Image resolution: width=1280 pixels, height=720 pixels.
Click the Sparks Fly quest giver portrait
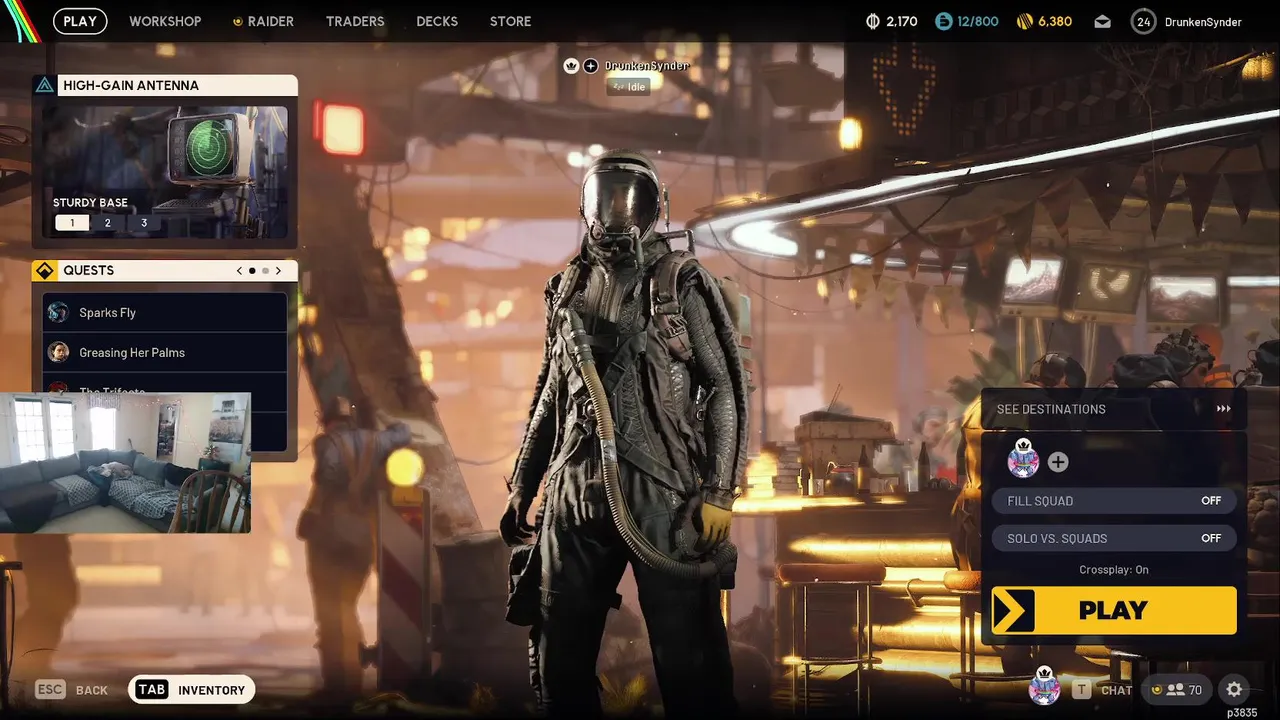point(58,312)
